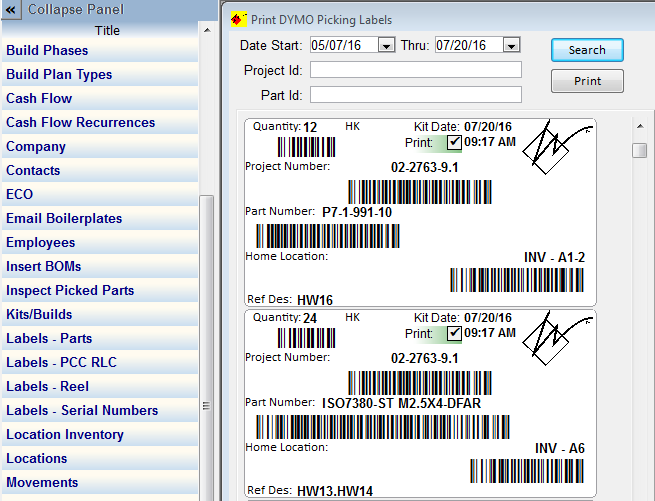Click the logo on the HW16 label
Screen dimensions: 655x501
[557, 147]
